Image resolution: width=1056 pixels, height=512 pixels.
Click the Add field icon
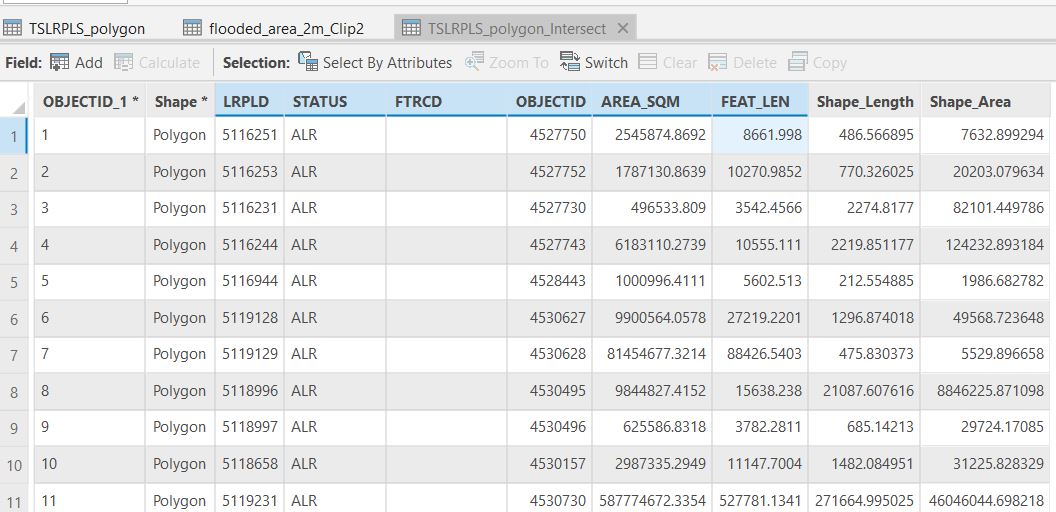pos(60,62)
